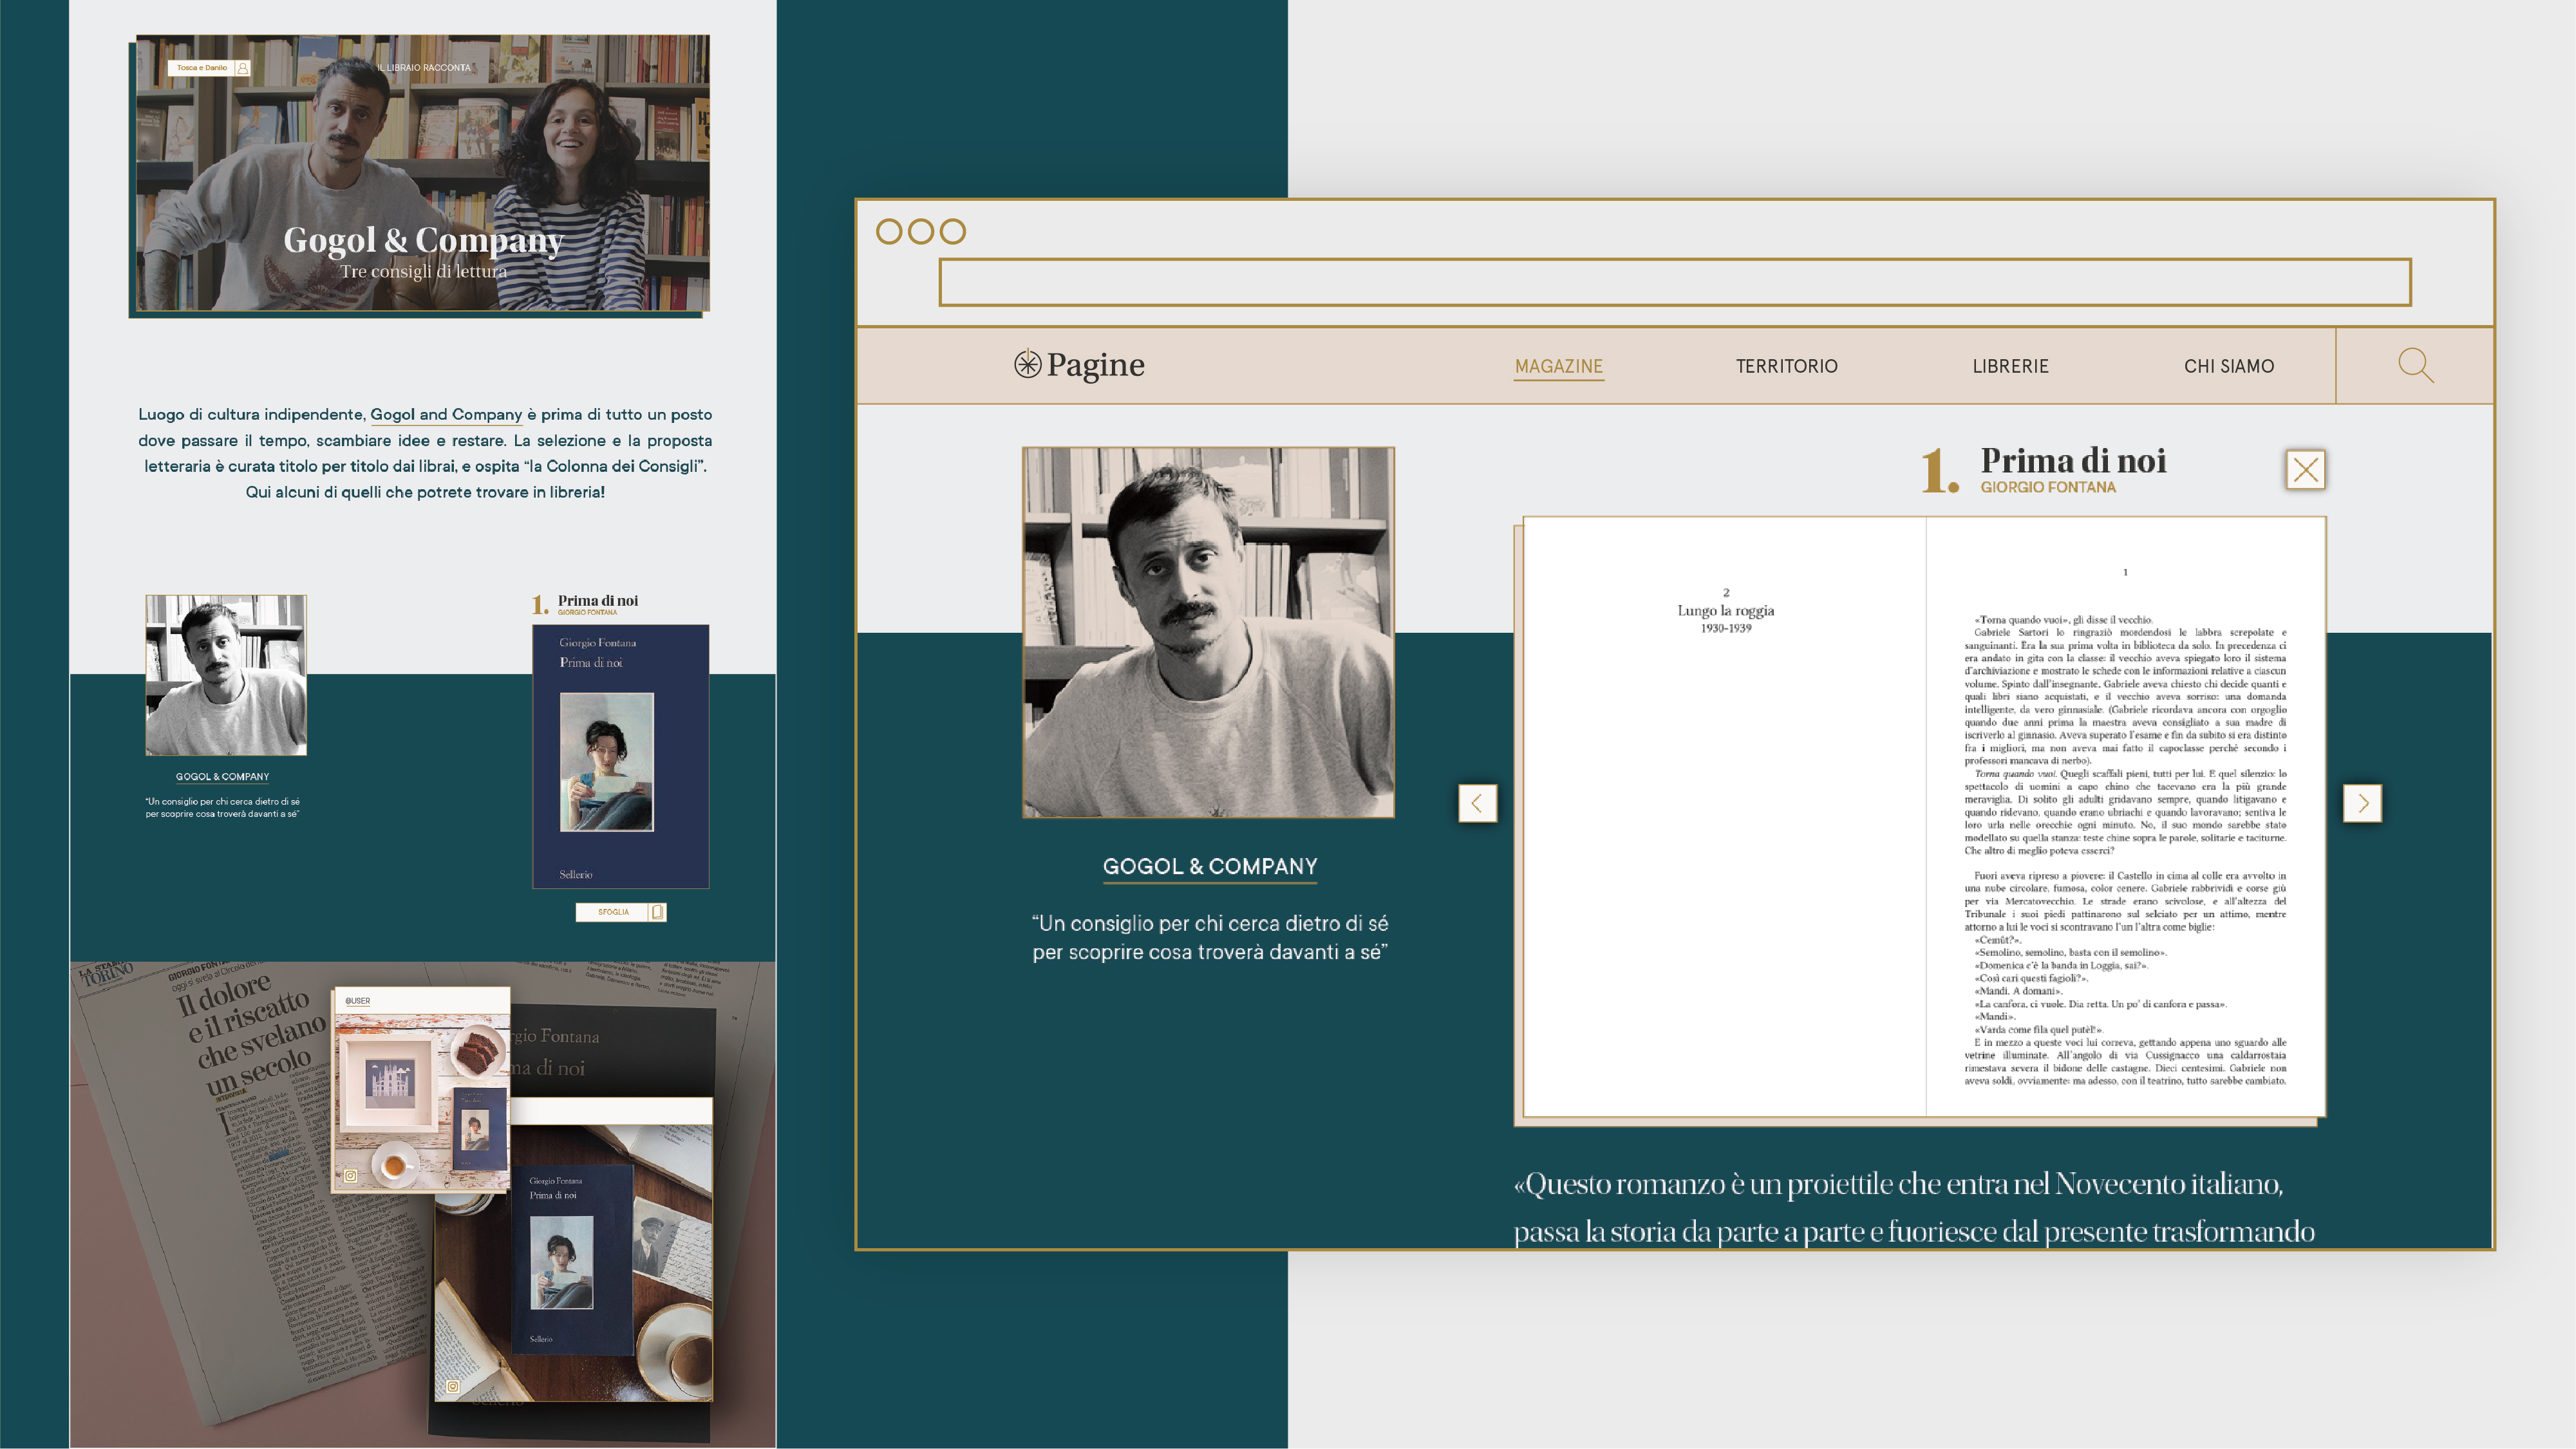Viewport: 2576px width, 1449px height.
Task: Open the MAGAZINE nav item
Action: [1558, 367]
